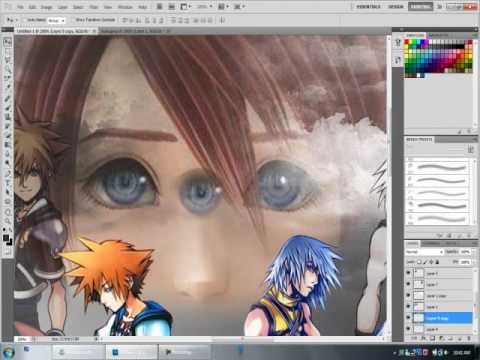
Task: Toggle visibility of the top layer in the list
Action: point(408,273)
